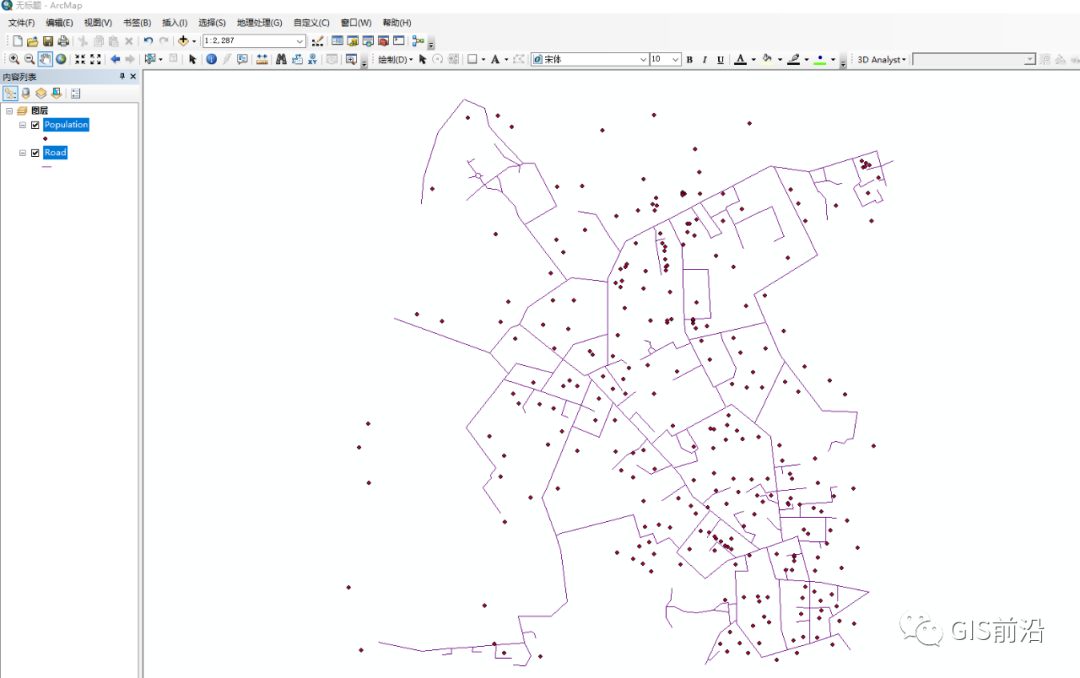Viewport: 1080px width, 678px height.
Task: Select the Population layer name
Action: (x=66, y=125)
